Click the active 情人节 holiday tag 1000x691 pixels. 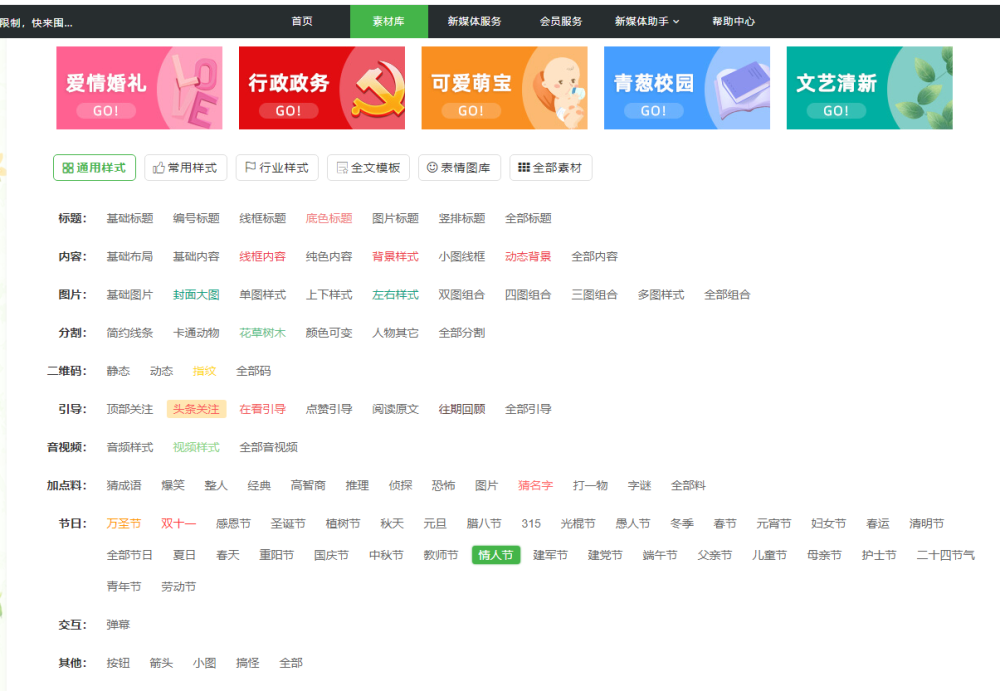coord(496,555)
